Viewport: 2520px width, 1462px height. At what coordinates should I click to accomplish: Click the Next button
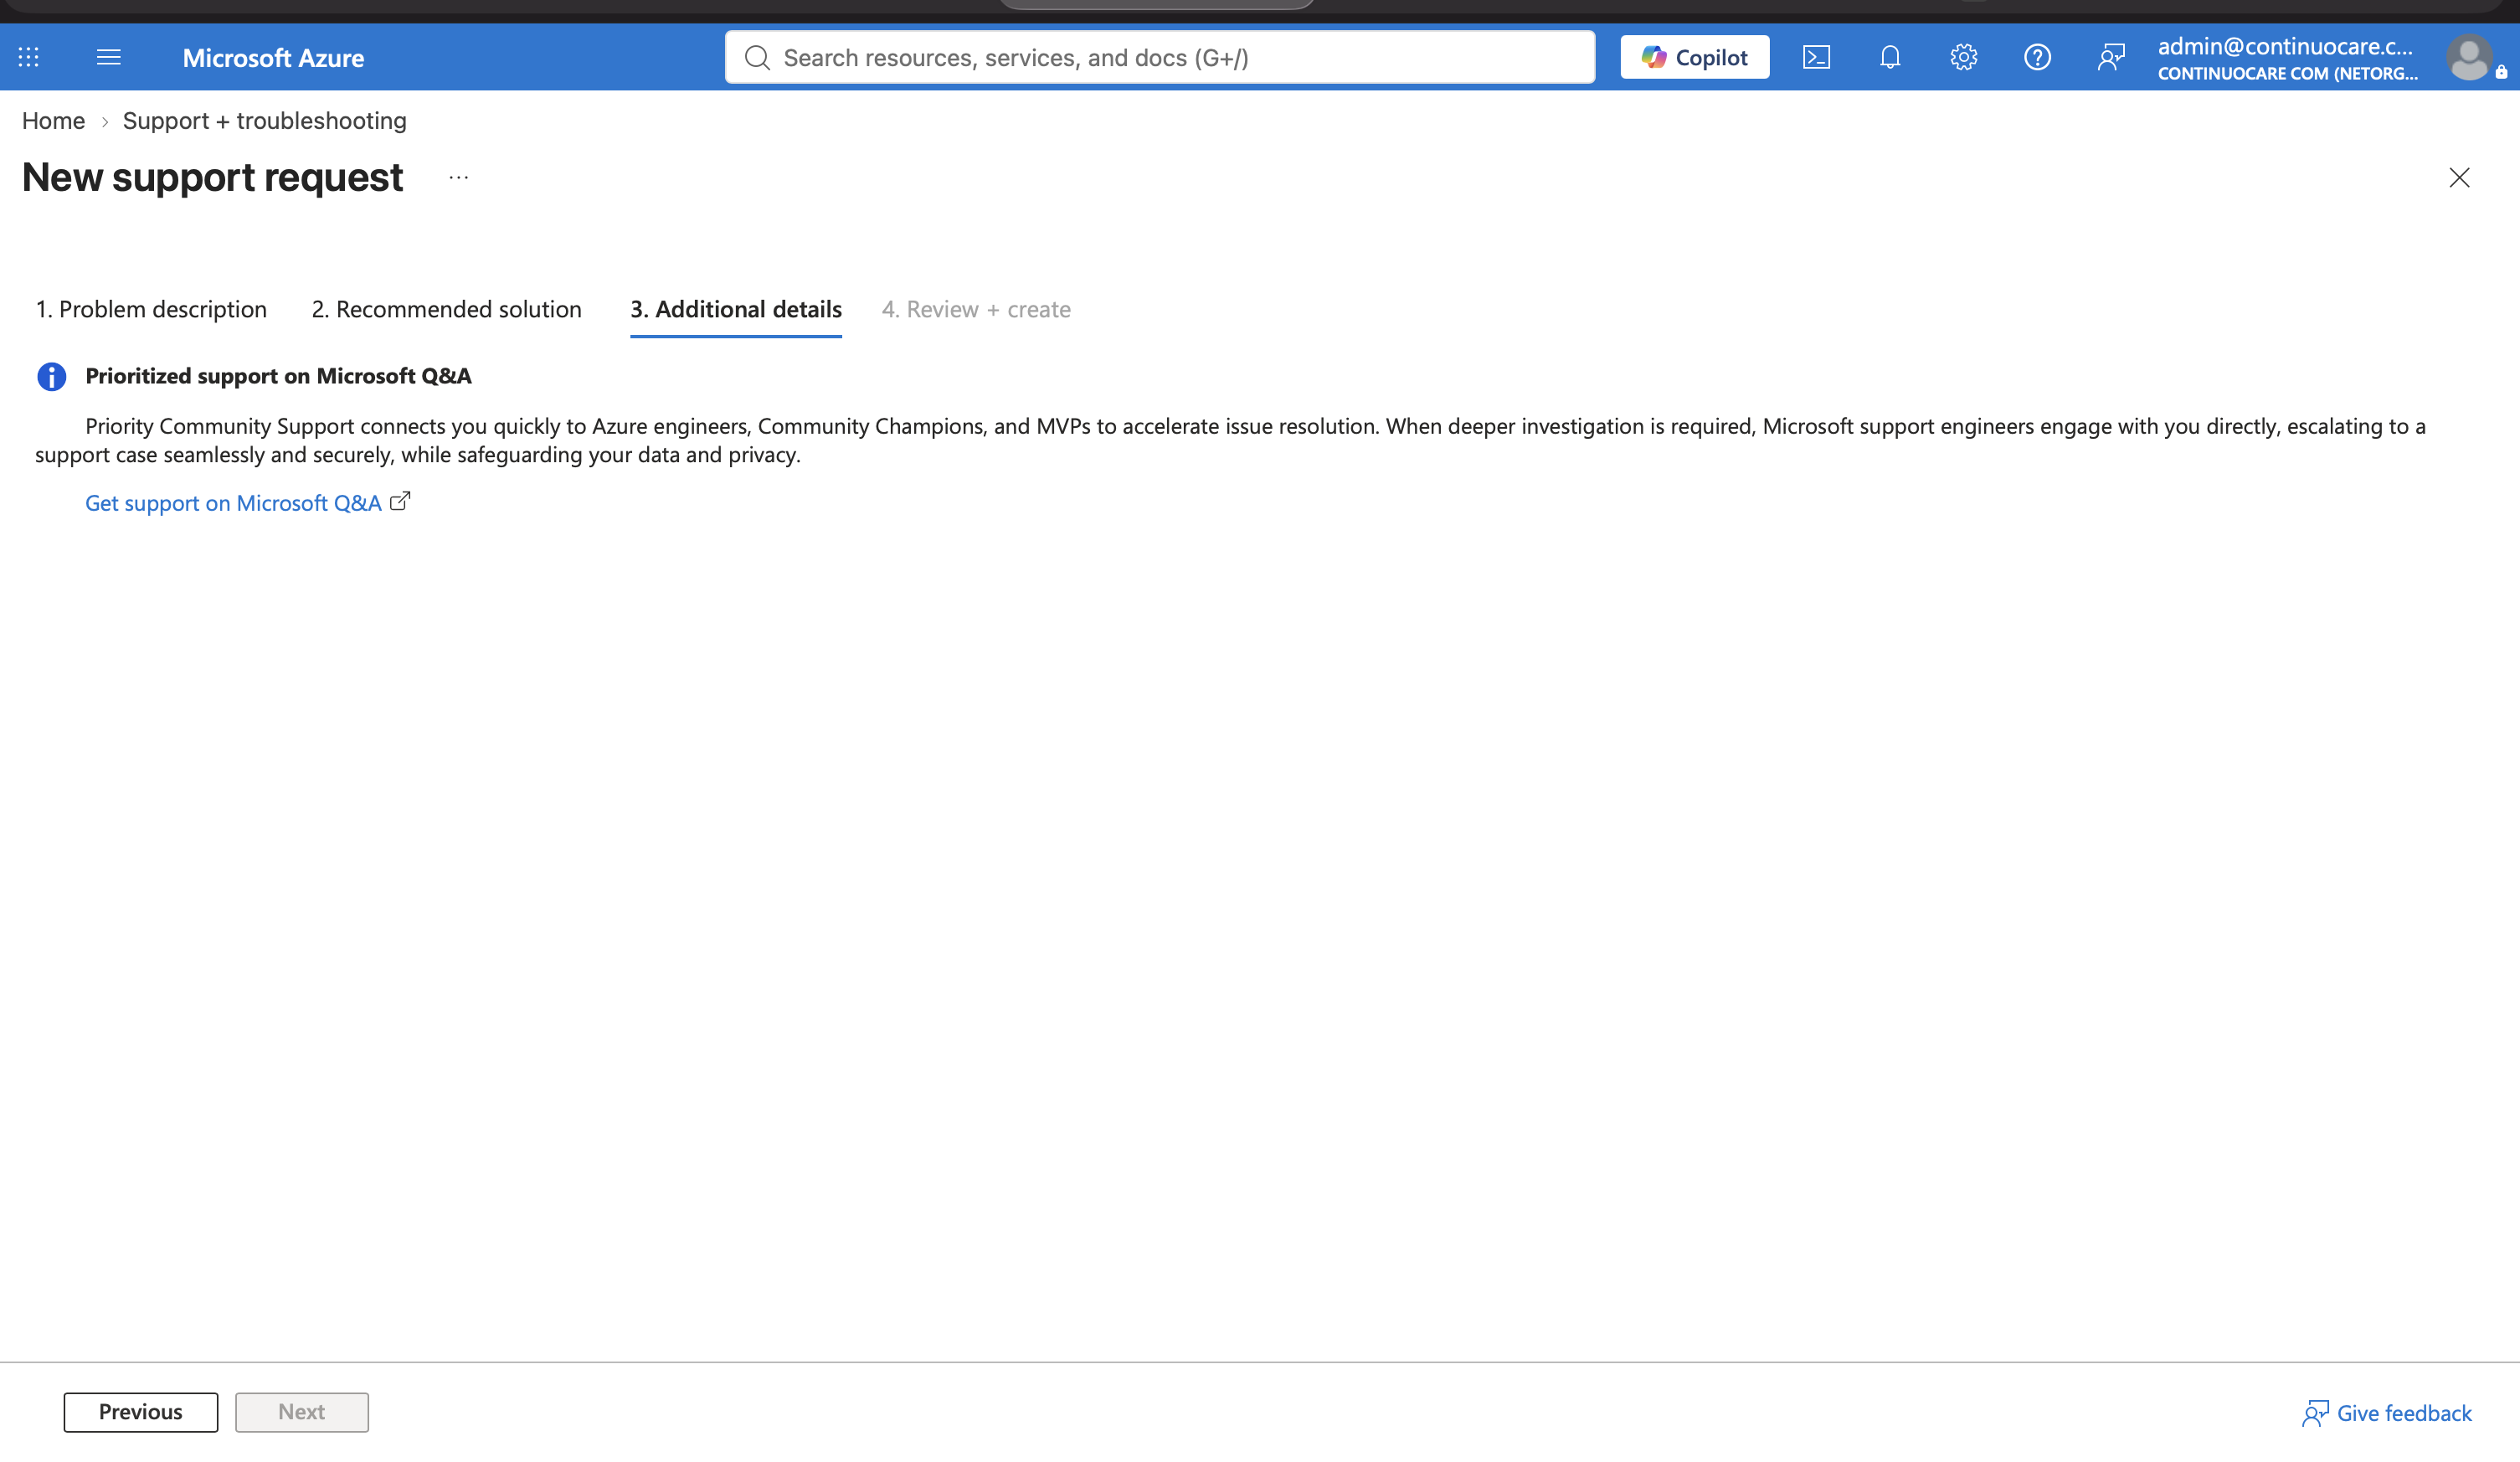[302, 1412]
